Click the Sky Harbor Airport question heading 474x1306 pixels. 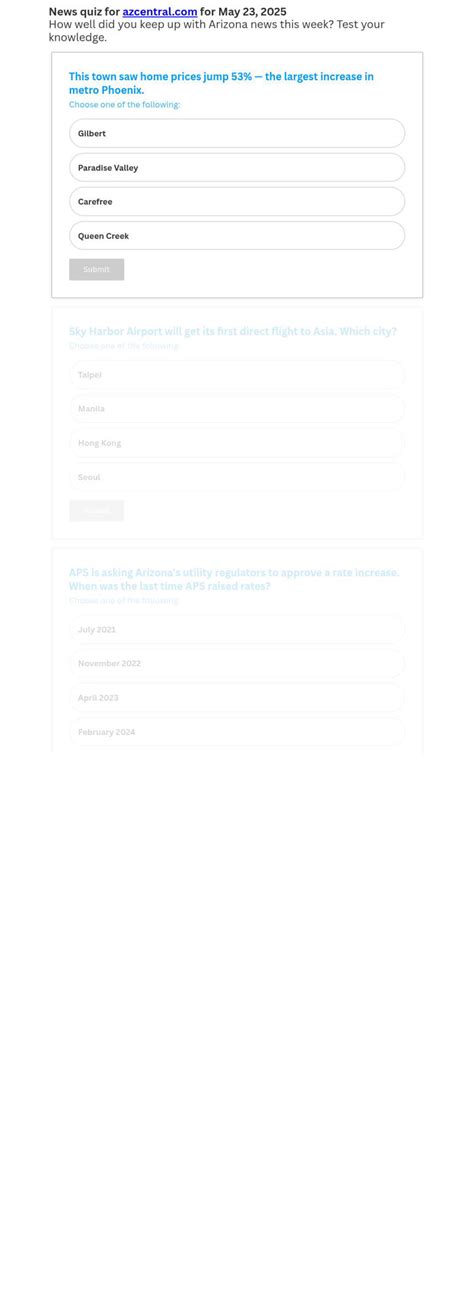point(233,331)
